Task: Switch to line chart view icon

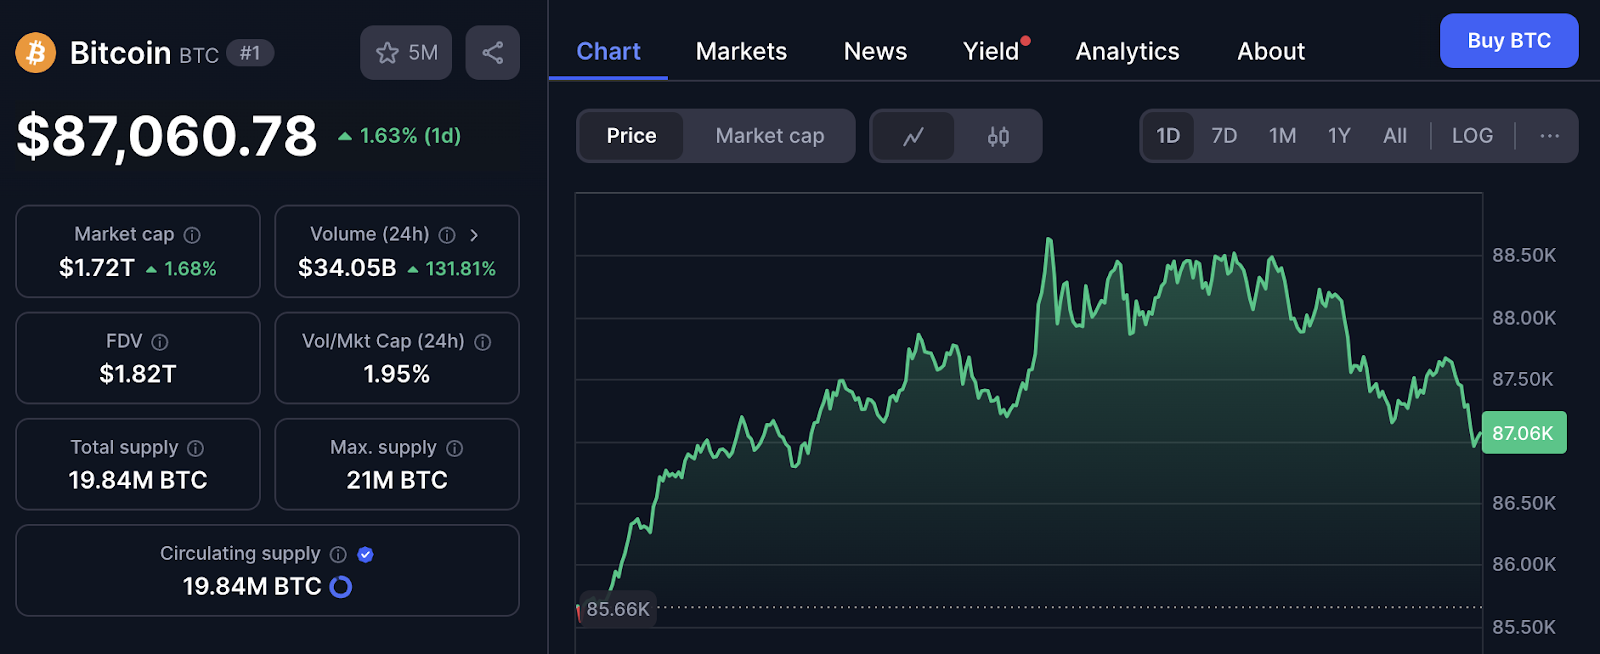Action: coord(913,136)
